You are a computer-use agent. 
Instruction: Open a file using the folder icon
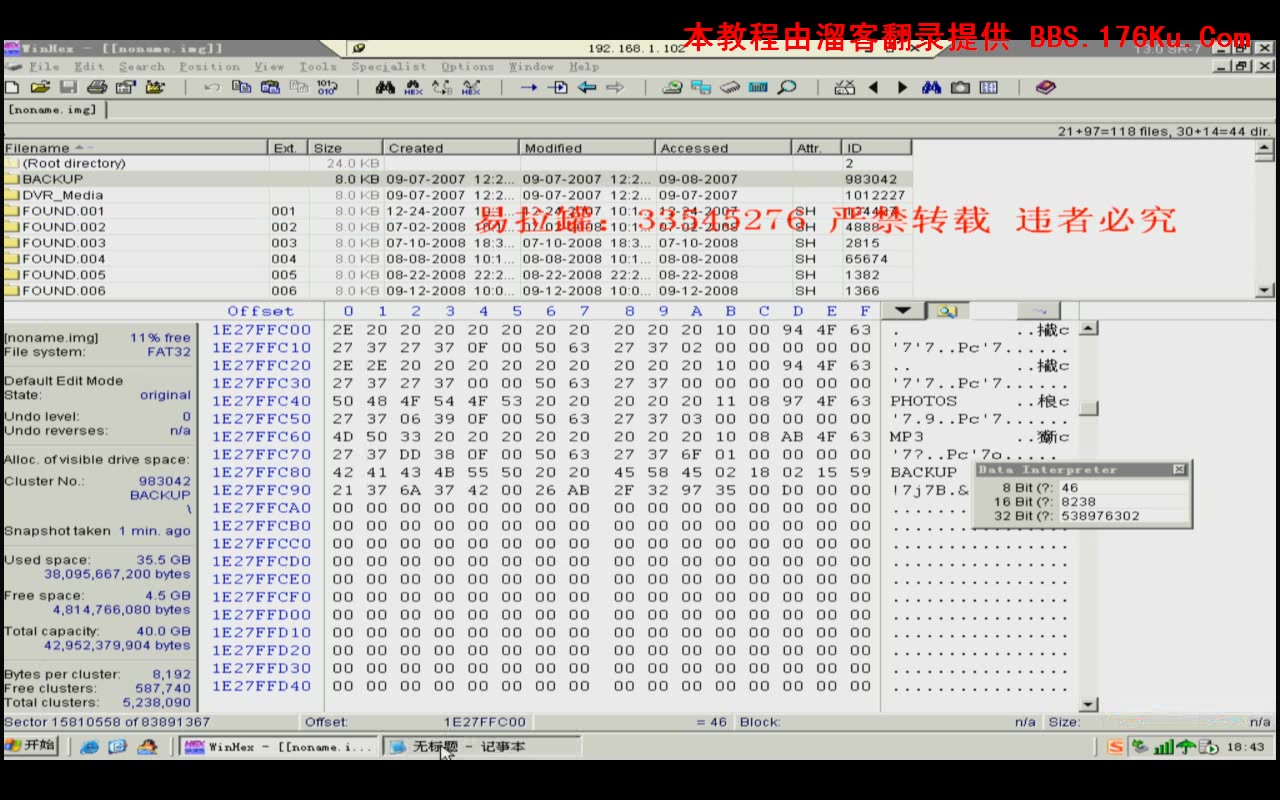coord(40,88)
